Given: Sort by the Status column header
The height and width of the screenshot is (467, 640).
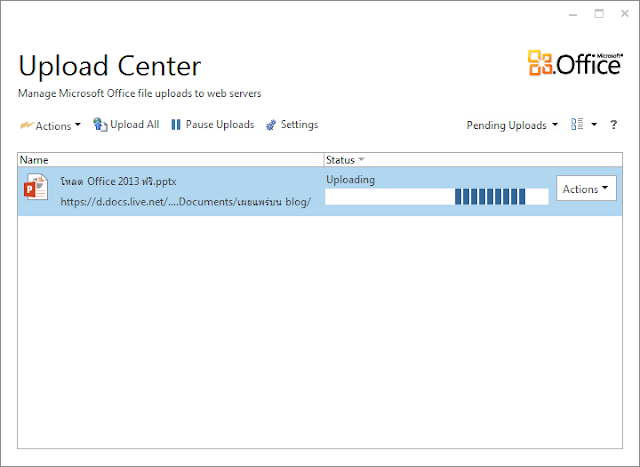Looking at the screenshot, I should 473,160.
